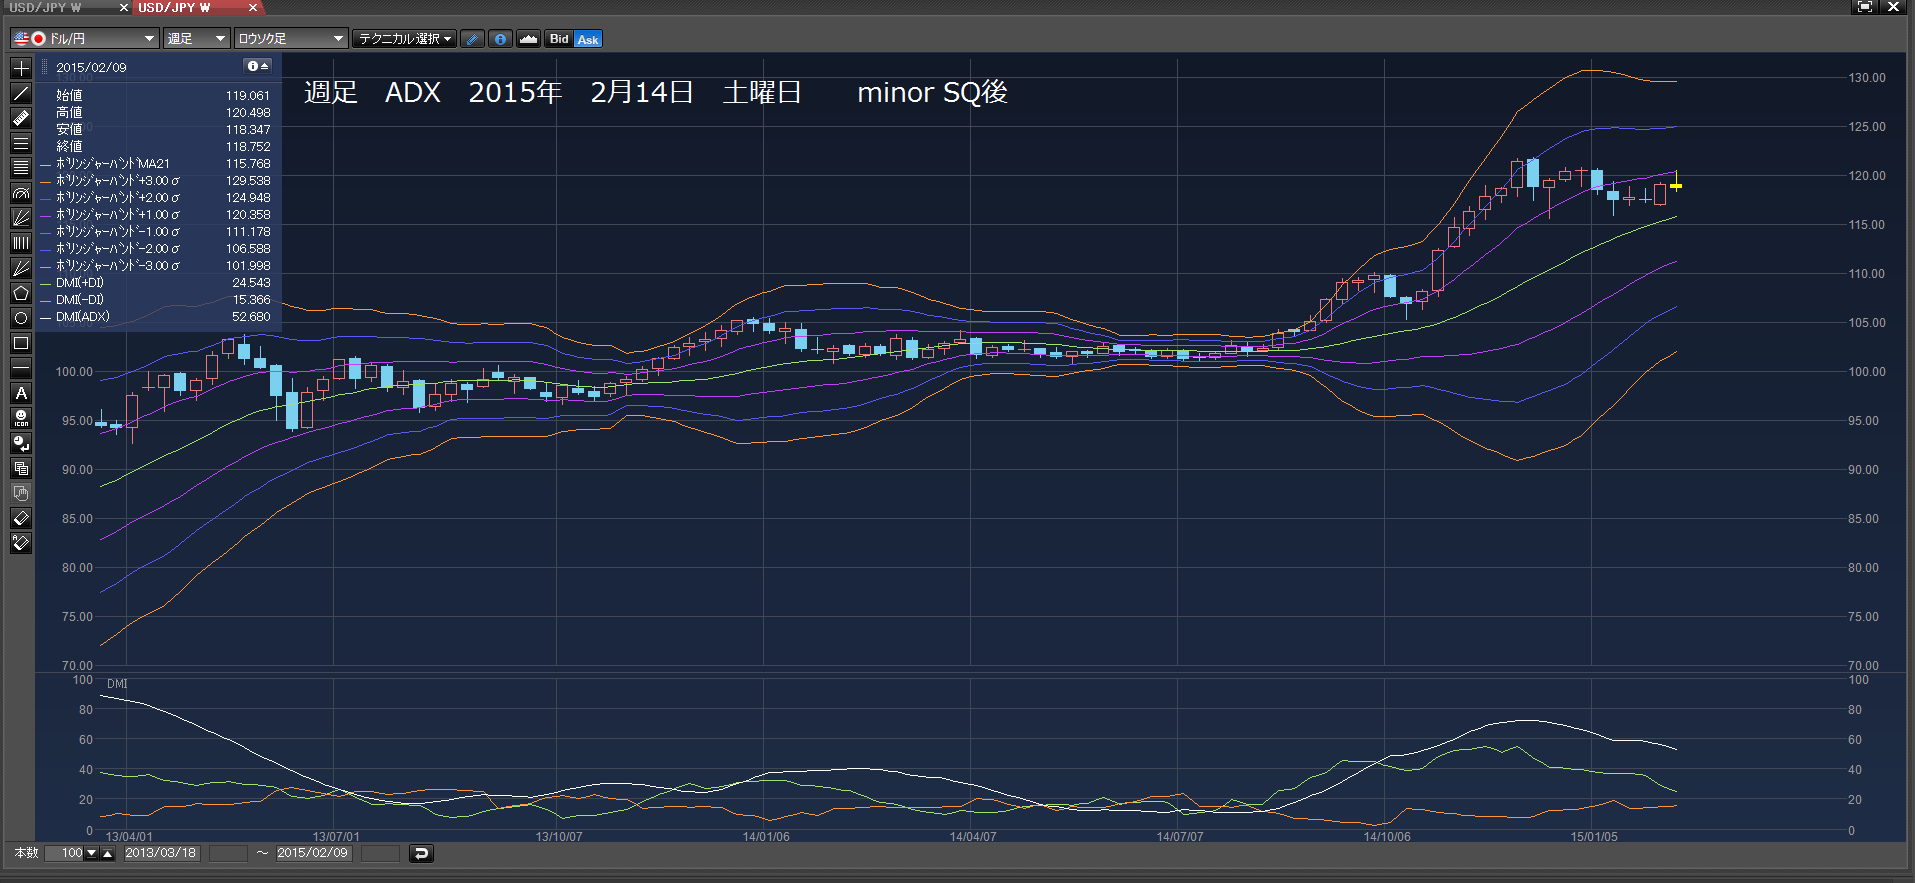Select the ruler measurement tool
This screenshot has width=1915, height=883.
[21, 118]
